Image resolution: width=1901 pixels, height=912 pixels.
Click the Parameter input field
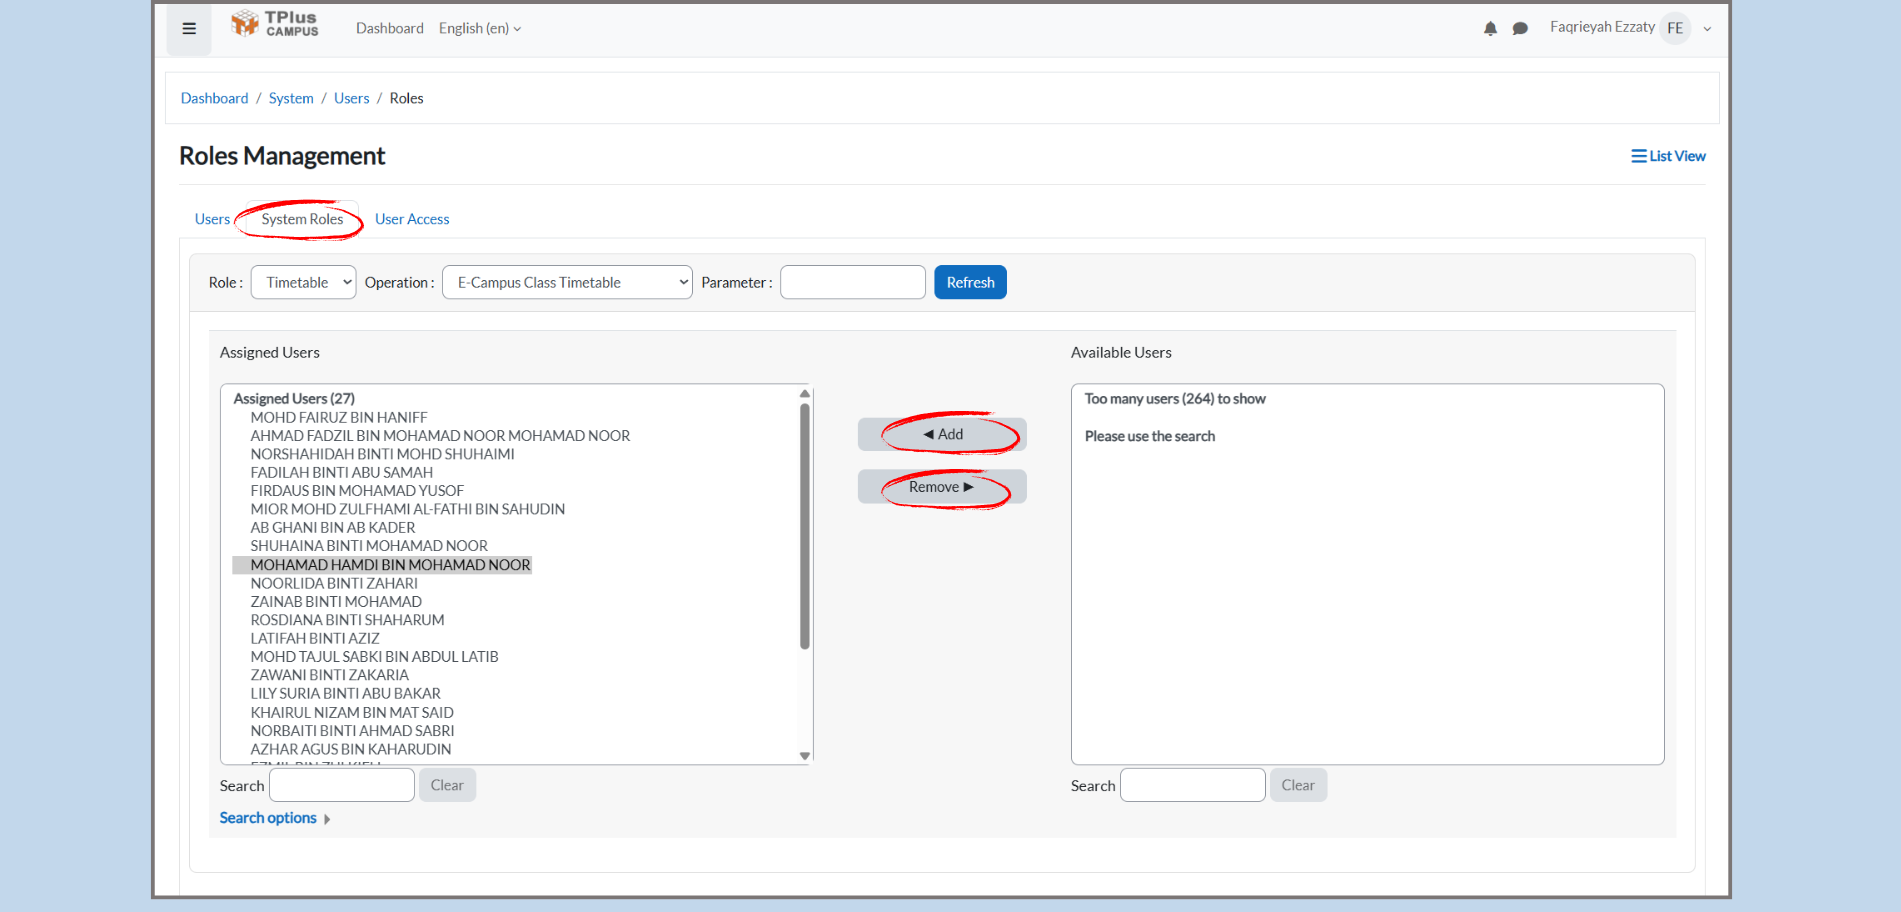[x=852, y=283]
